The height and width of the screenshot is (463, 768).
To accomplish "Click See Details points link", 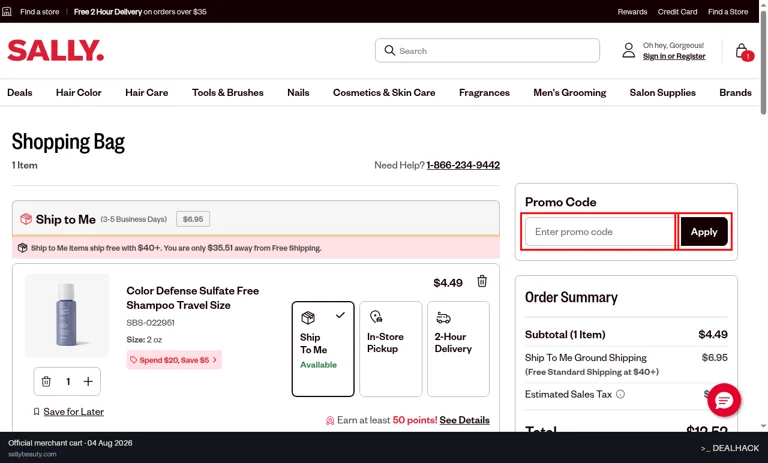I will pyautogui.click(x=464, y=420).
